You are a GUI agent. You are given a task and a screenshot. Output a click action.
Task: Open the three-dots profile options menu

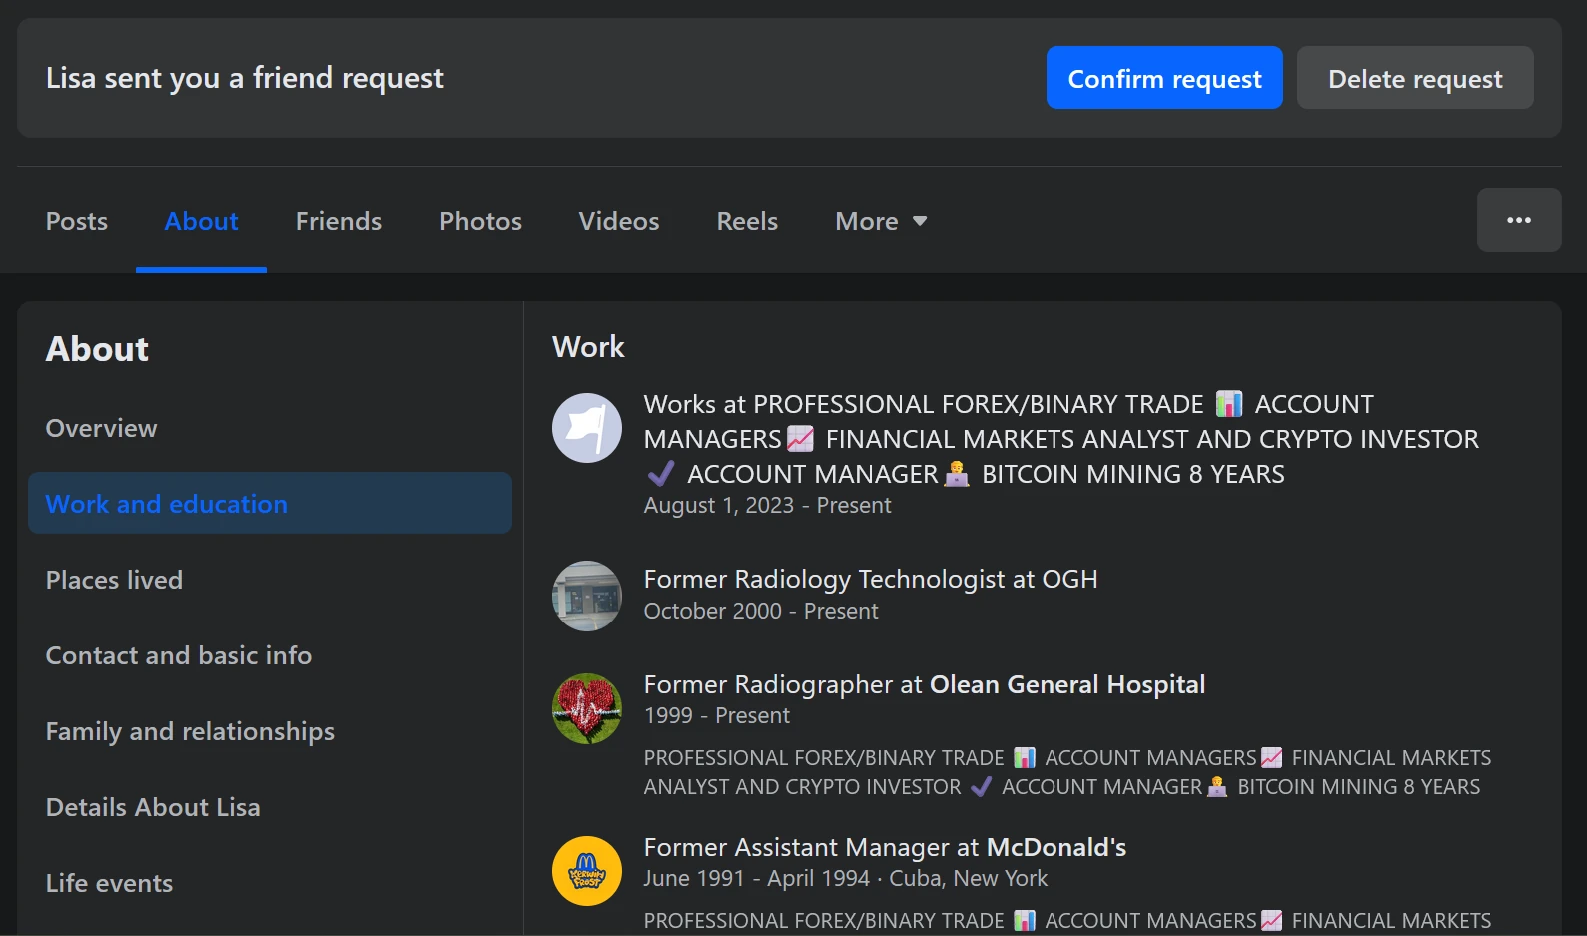click(x=1519, y=220)
